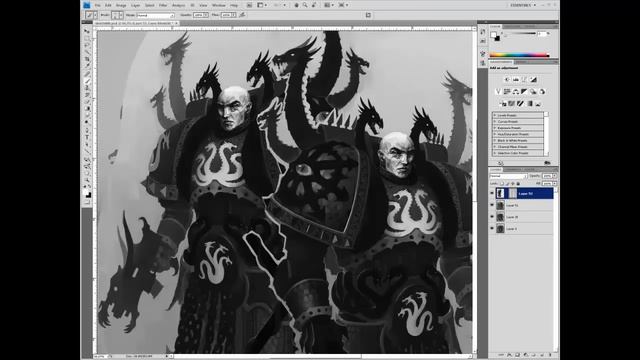Viewport: 640px width, 360px height.
Task: Click the foreground color swatch in Color panel
Action: click(493, 34)
